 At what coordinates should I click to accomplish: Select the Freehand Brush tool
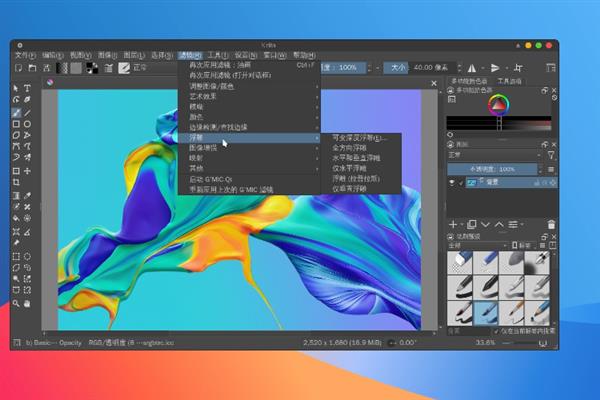(16, 113)
